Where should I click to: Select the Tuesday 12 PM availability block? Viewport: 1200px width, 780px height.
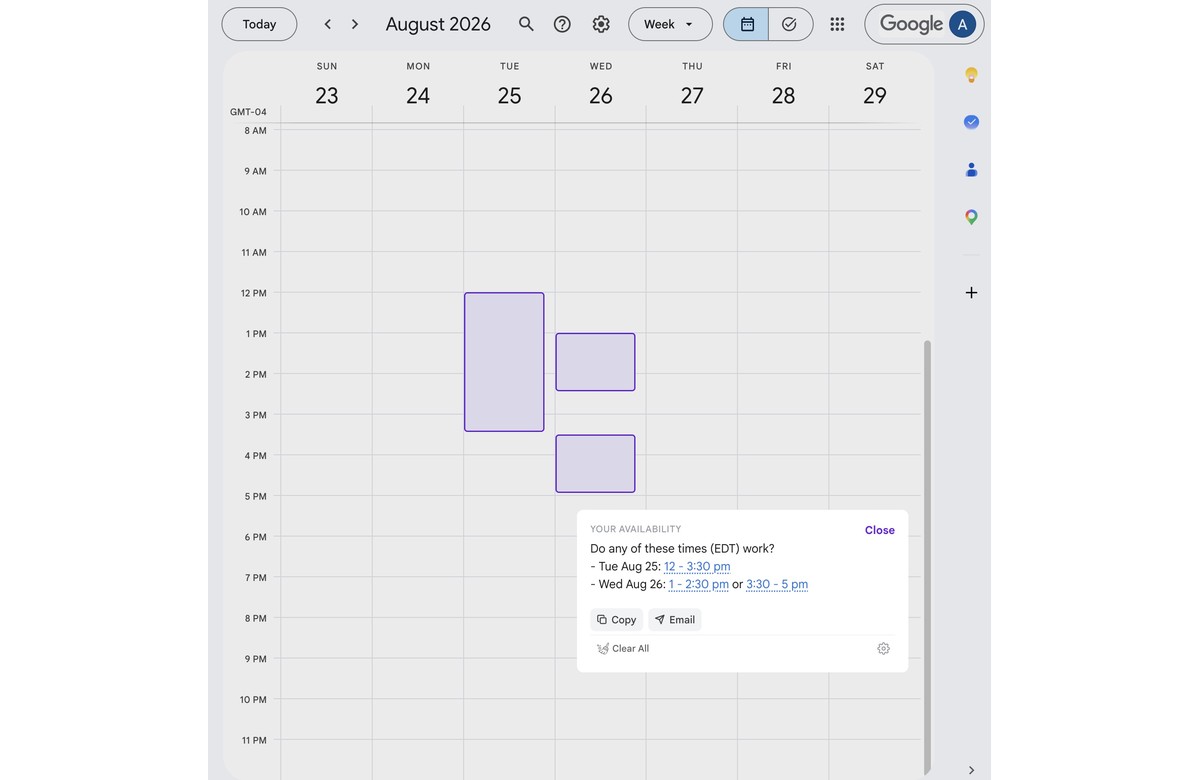[504, 362]
